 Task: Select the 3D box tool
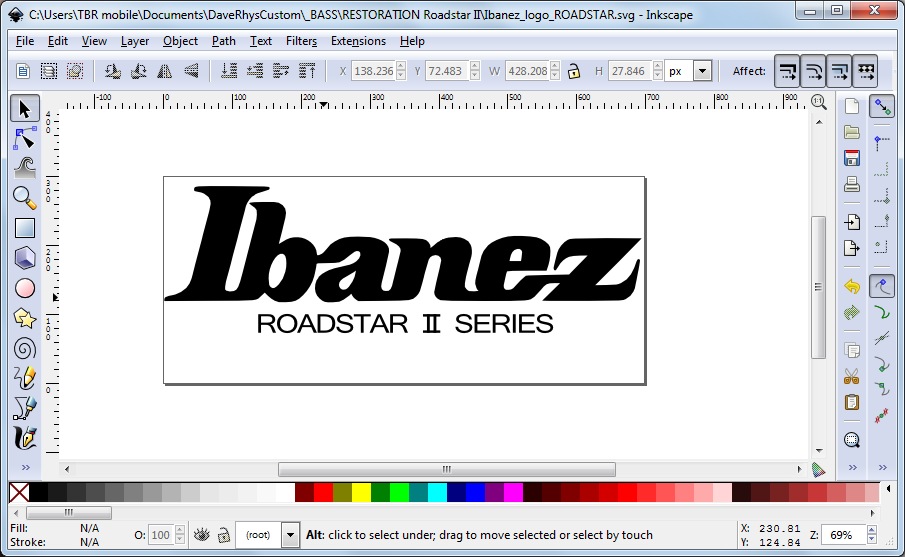24,258
